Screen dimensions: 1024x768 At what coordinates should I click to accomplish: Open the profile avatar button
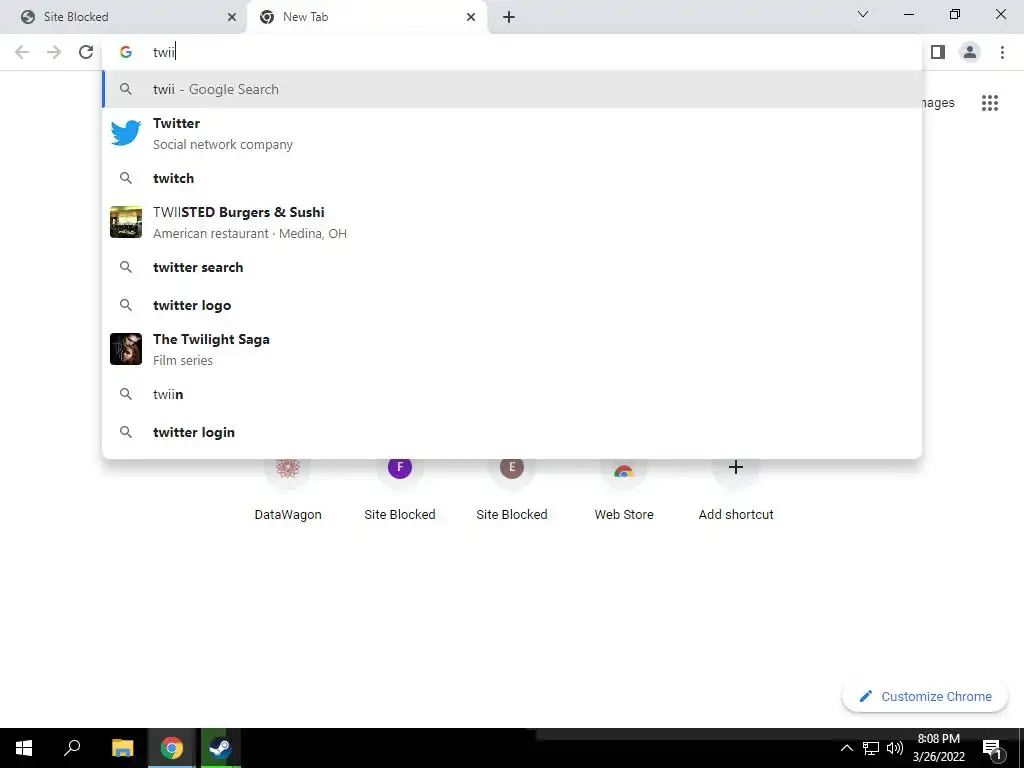pyautogui.click(x=970, y=52)
